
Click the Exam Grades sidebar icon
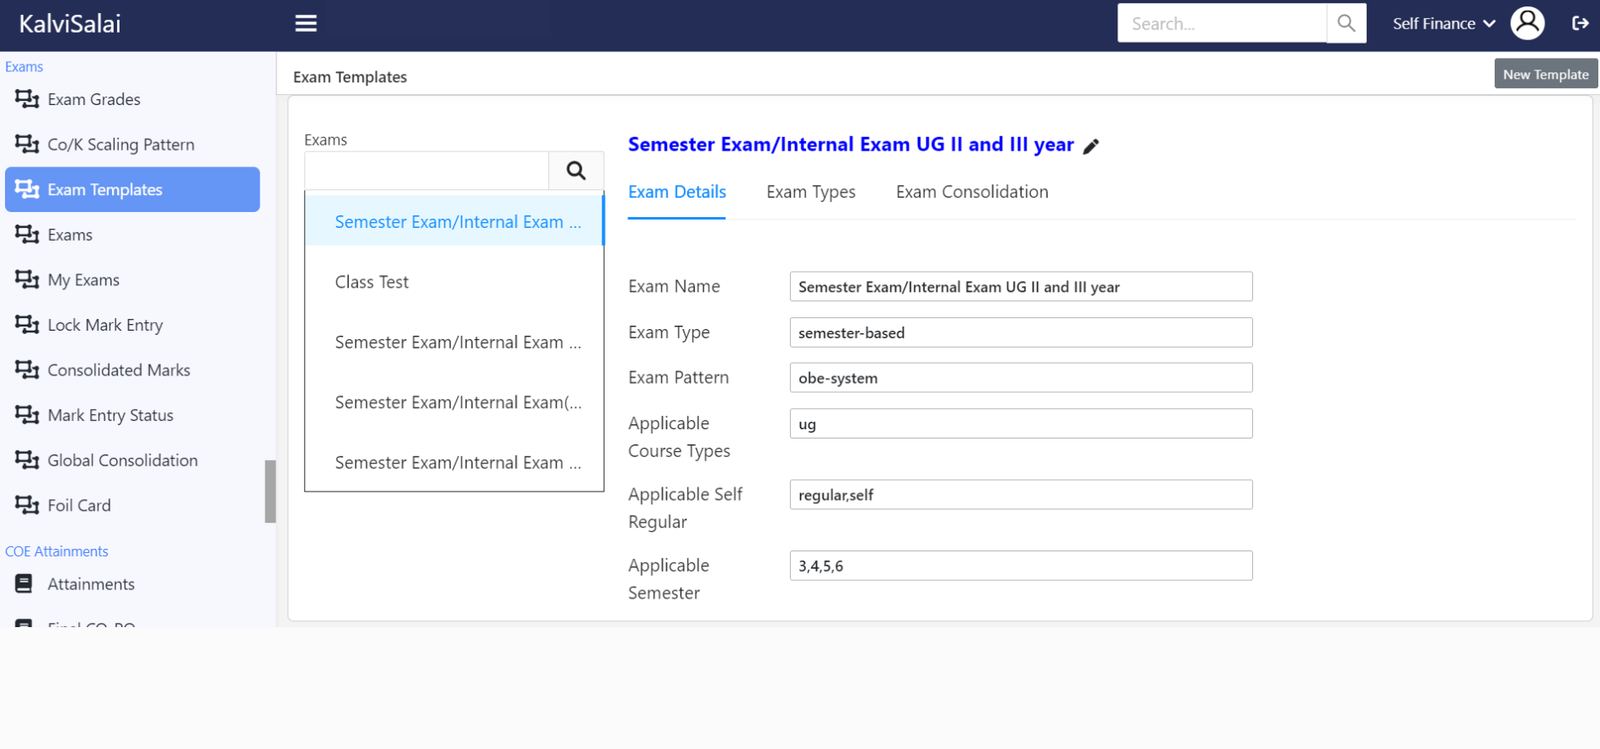(x=27, y=99)
